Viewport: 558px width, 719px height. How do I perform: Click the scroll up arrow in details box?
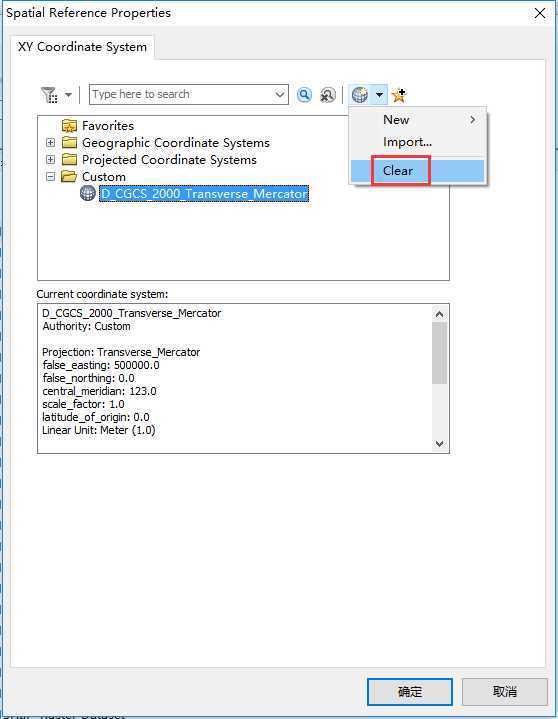(439, 314)
